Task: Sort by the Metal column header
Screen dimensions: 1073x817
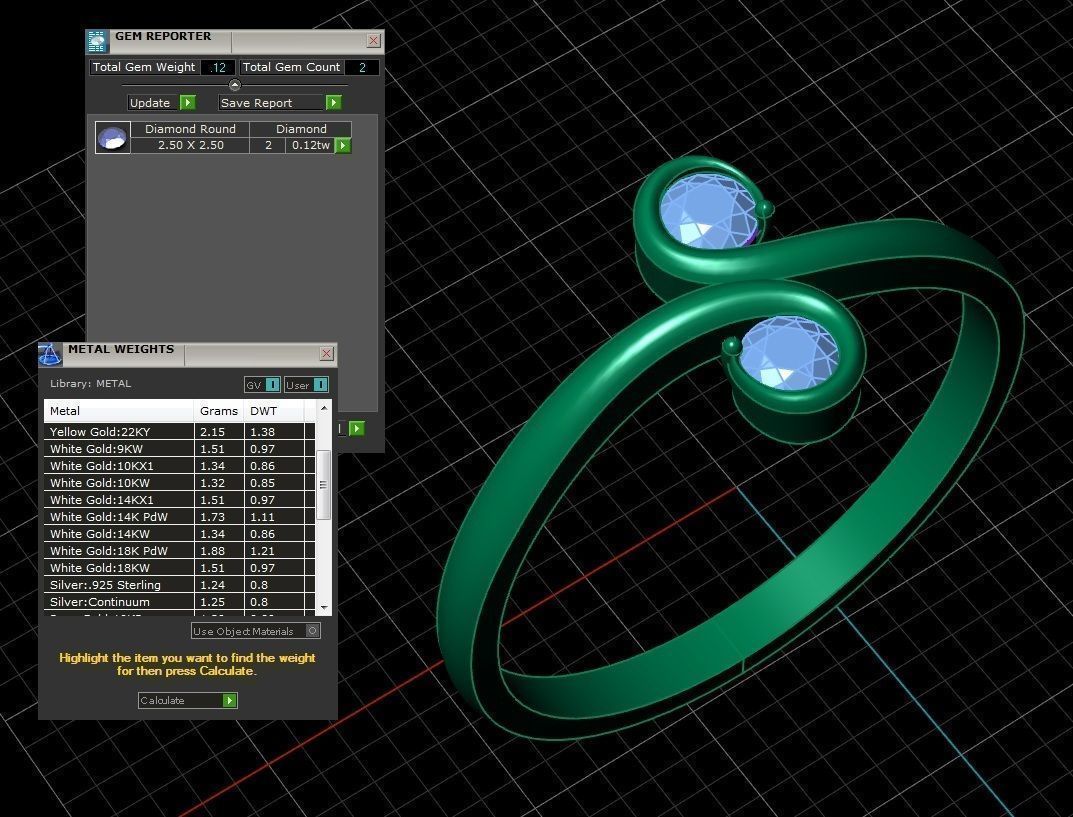Action: [x=119, y=411]
